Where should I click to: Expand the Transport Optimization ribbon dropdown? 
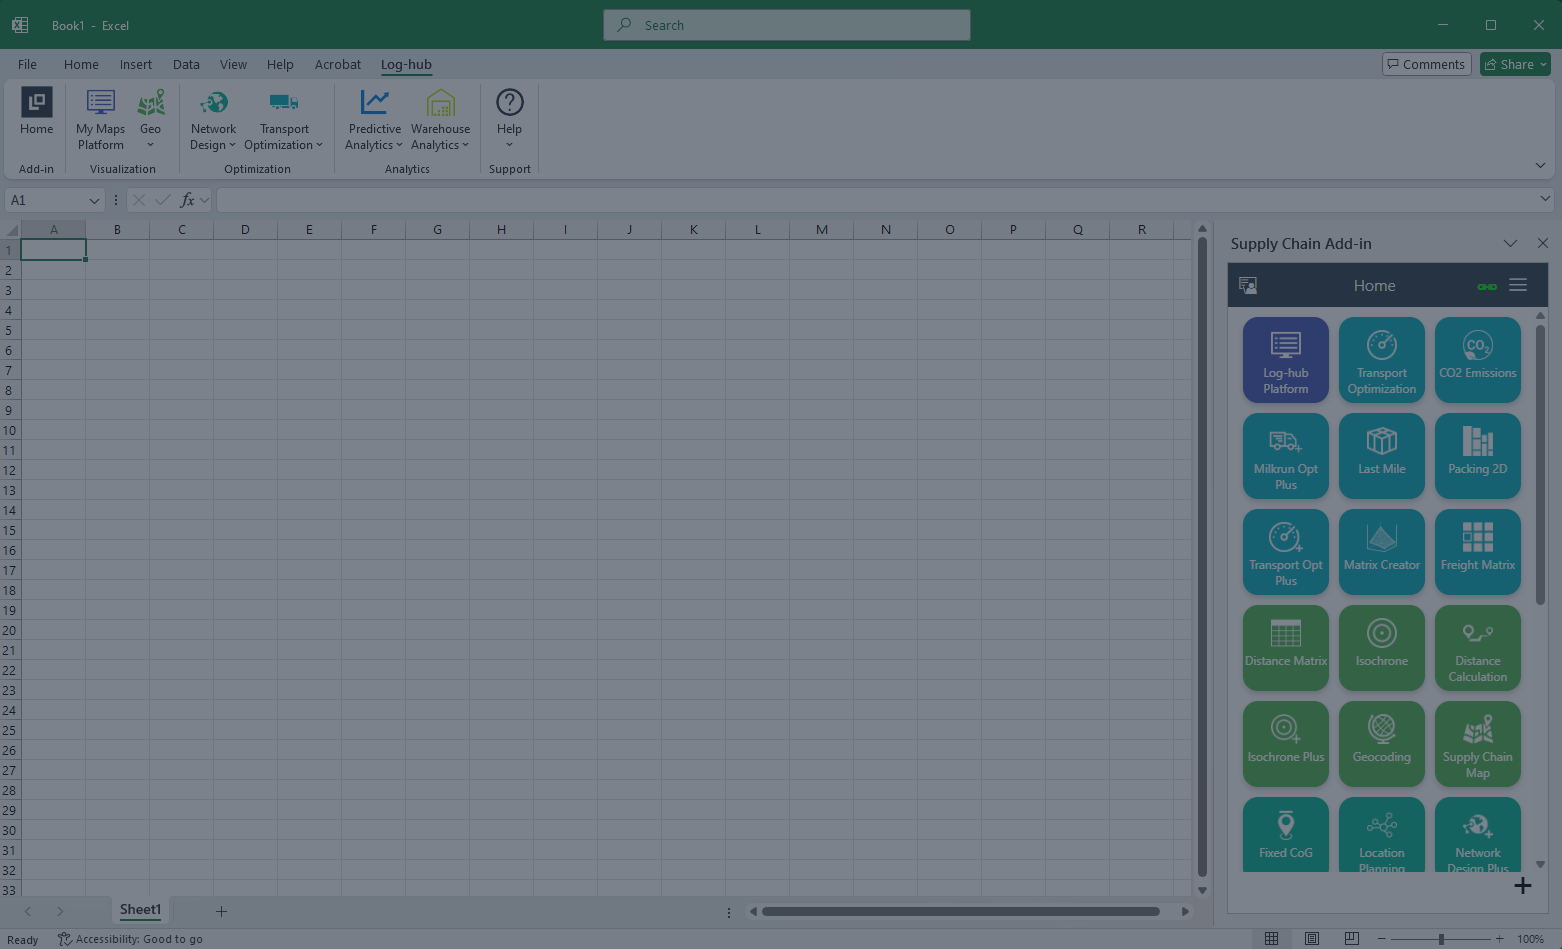pyautogui.click(x=284, y=120)
